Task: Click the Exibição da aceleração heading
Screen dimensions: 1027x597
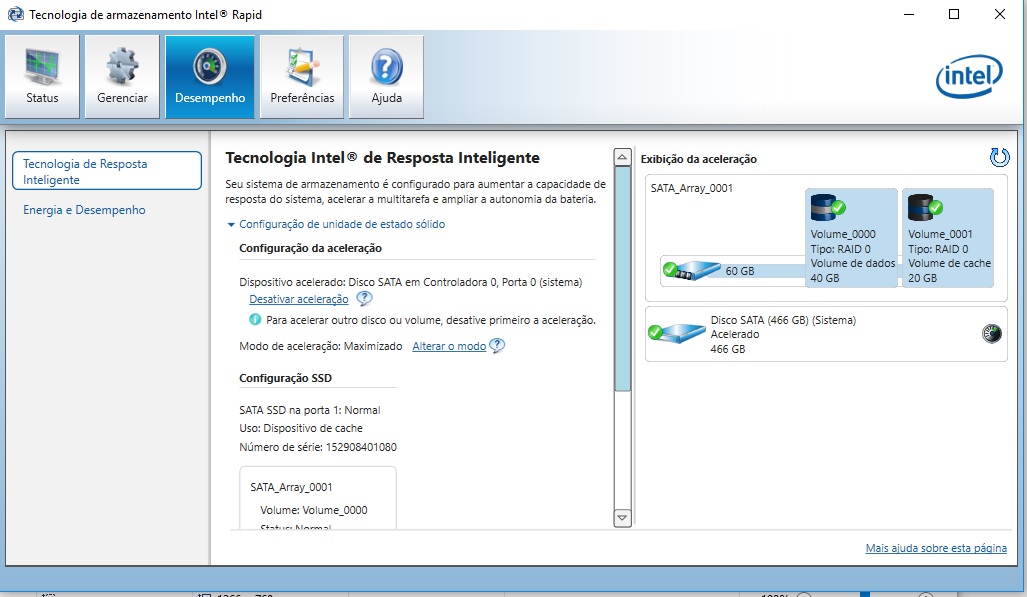Action: (698, 159)
